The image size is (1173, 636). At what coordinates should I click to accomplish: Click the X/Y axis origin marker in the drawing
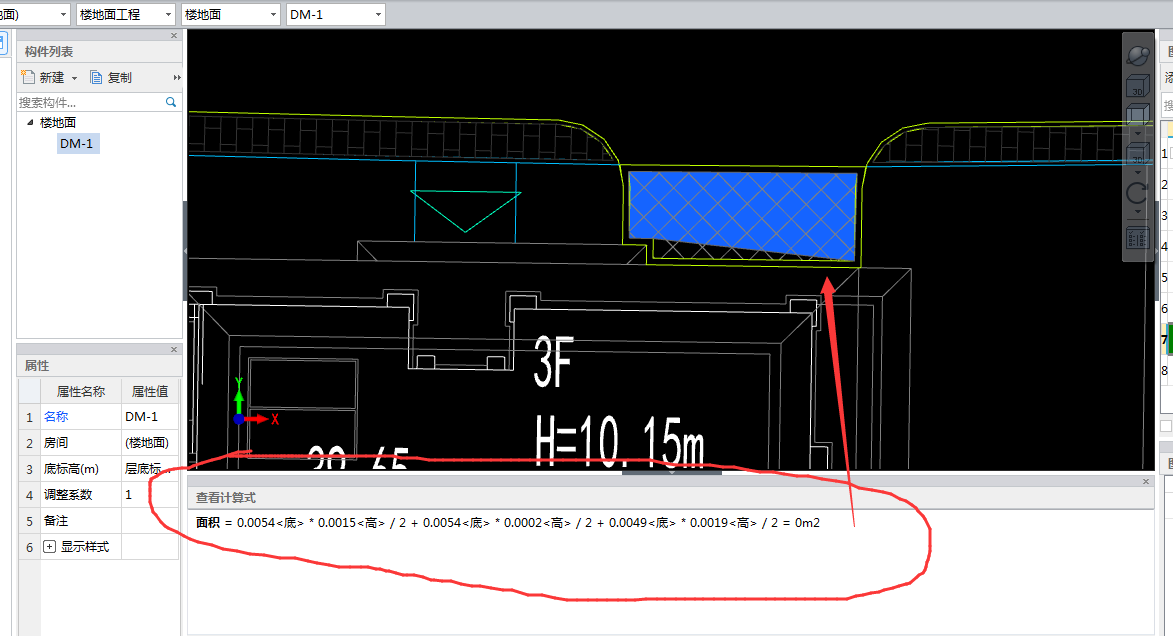point(239,418)
